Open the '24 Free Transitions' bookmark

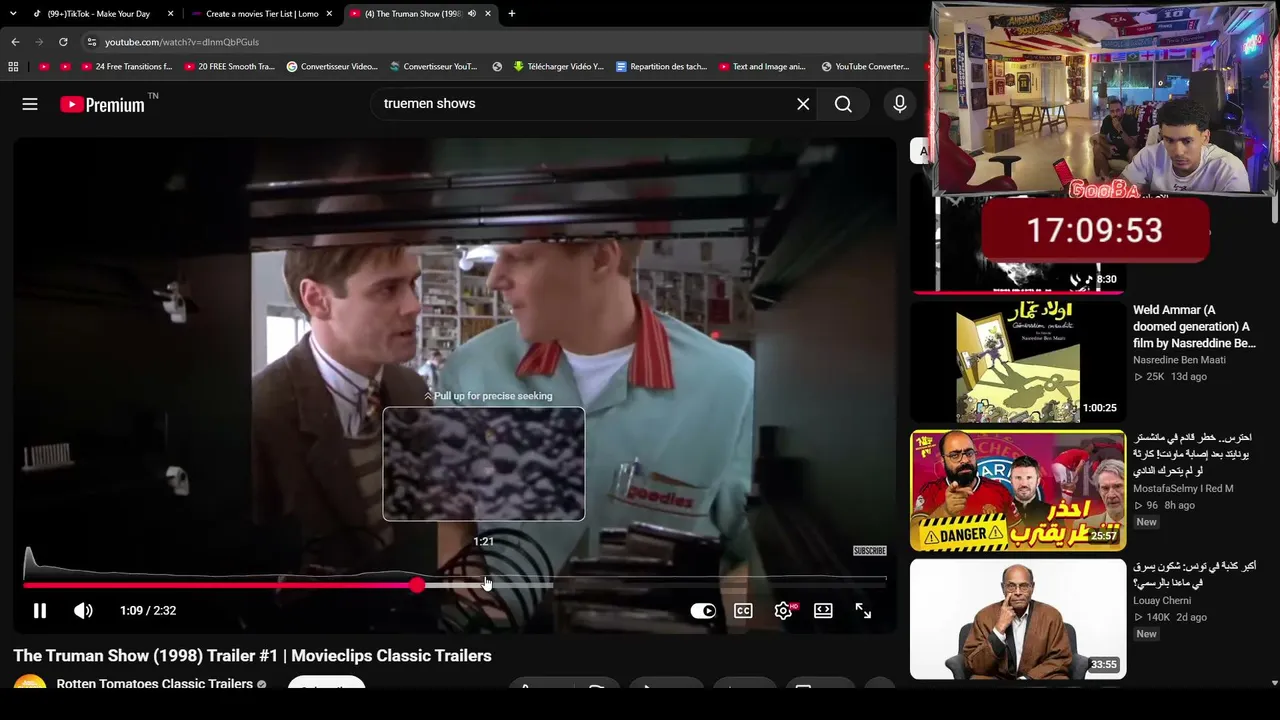(127, 67)
